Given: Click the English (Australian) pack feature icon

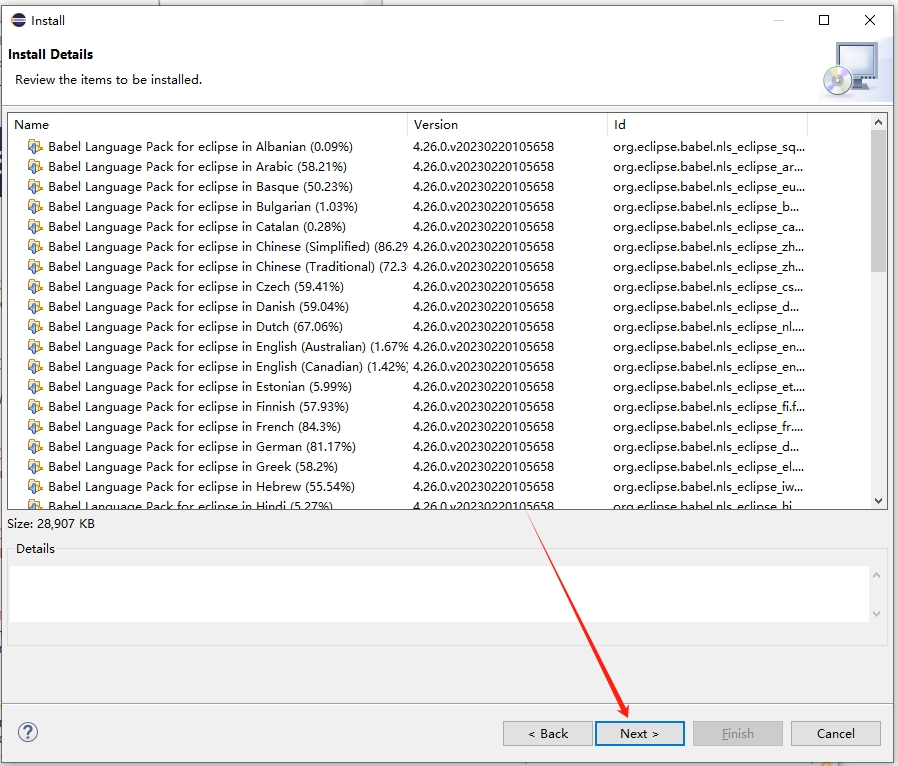Looking at the screenshot, I should [x=35, y=348].
